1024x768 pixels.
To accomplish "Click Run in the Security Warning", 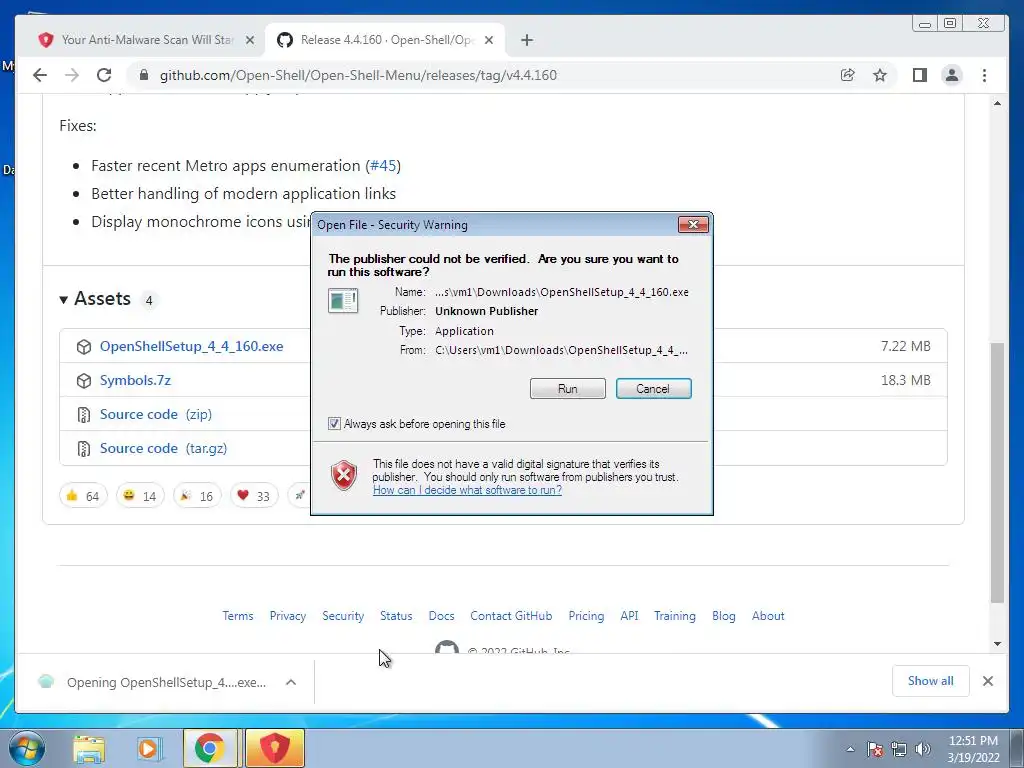I will (568, 389).
